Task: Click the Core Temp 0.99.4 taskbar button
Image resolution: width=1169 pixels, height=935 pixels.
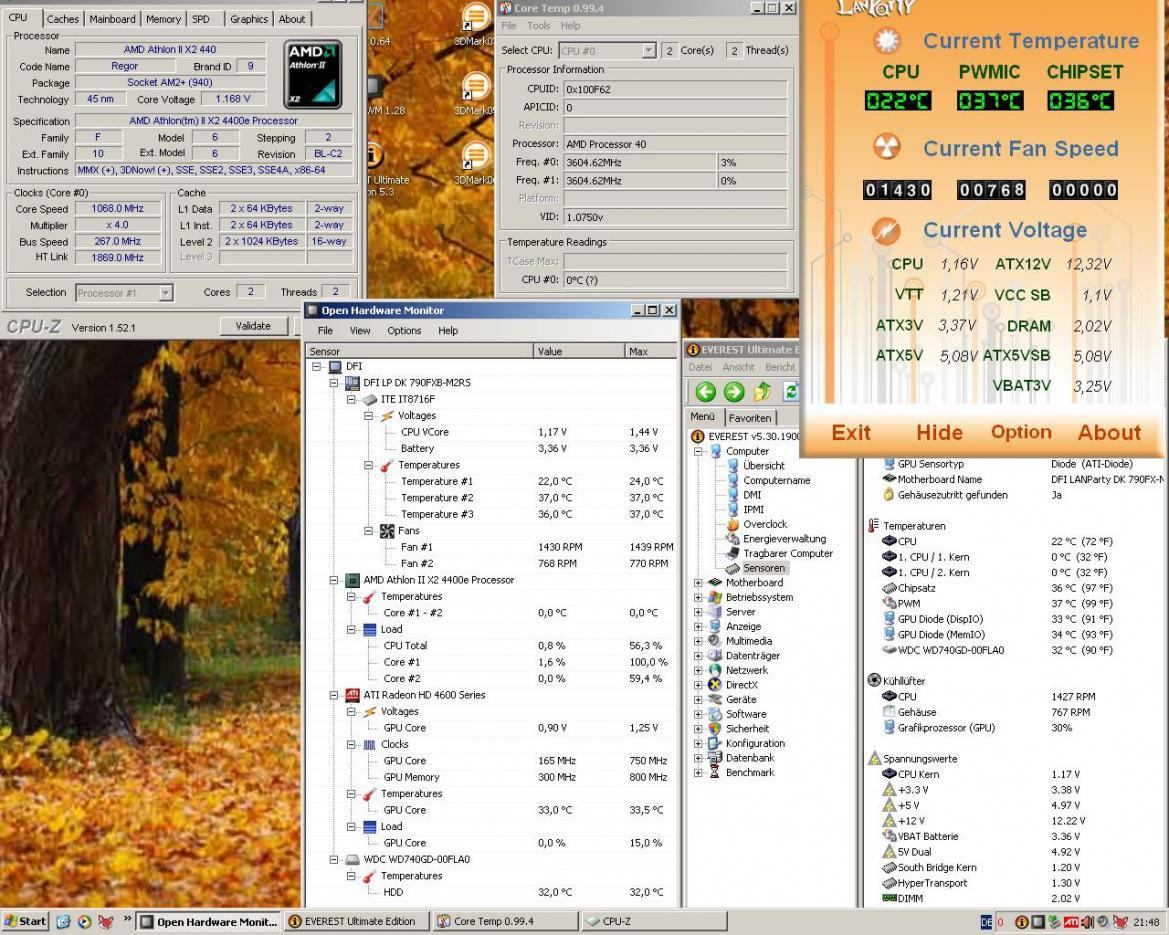Action: [x=505, y=922]
